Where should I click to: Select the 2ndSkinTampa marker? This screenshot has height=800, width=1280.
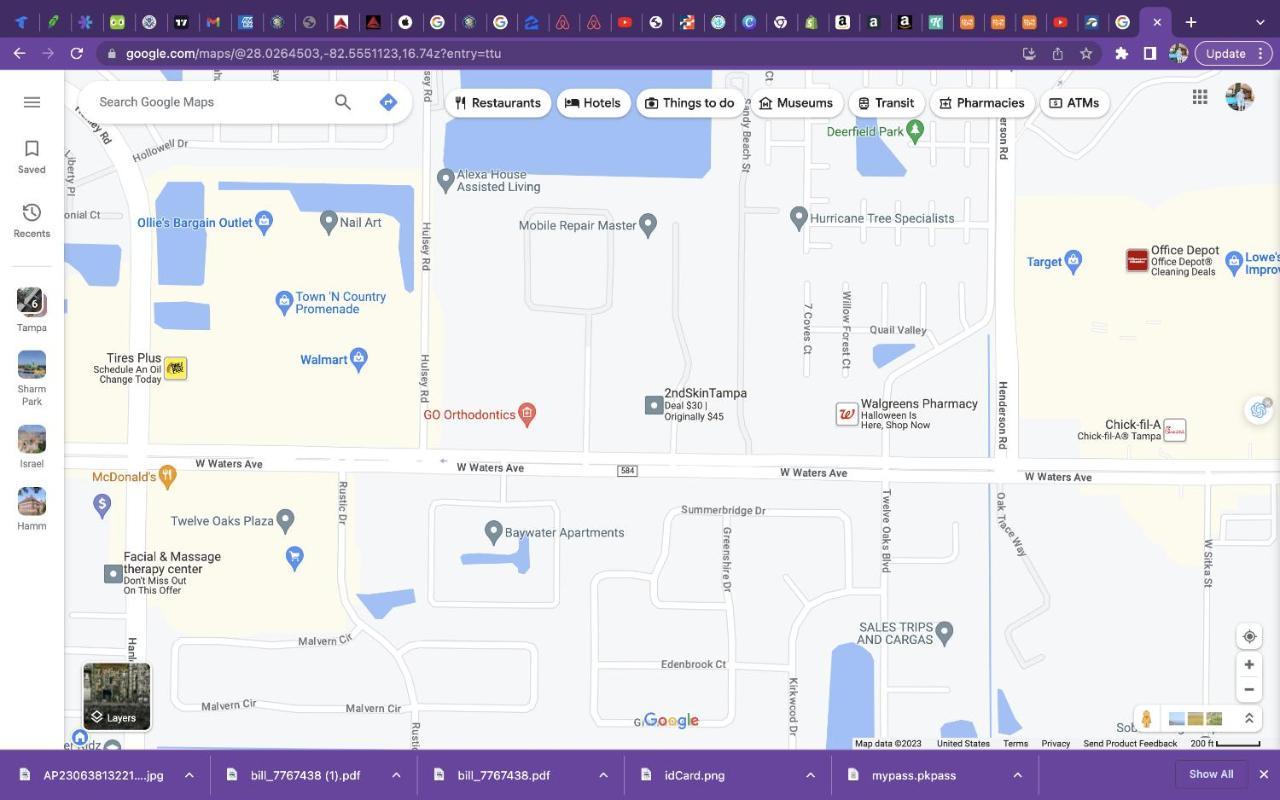pyautogui.click(x=654, y=405)
